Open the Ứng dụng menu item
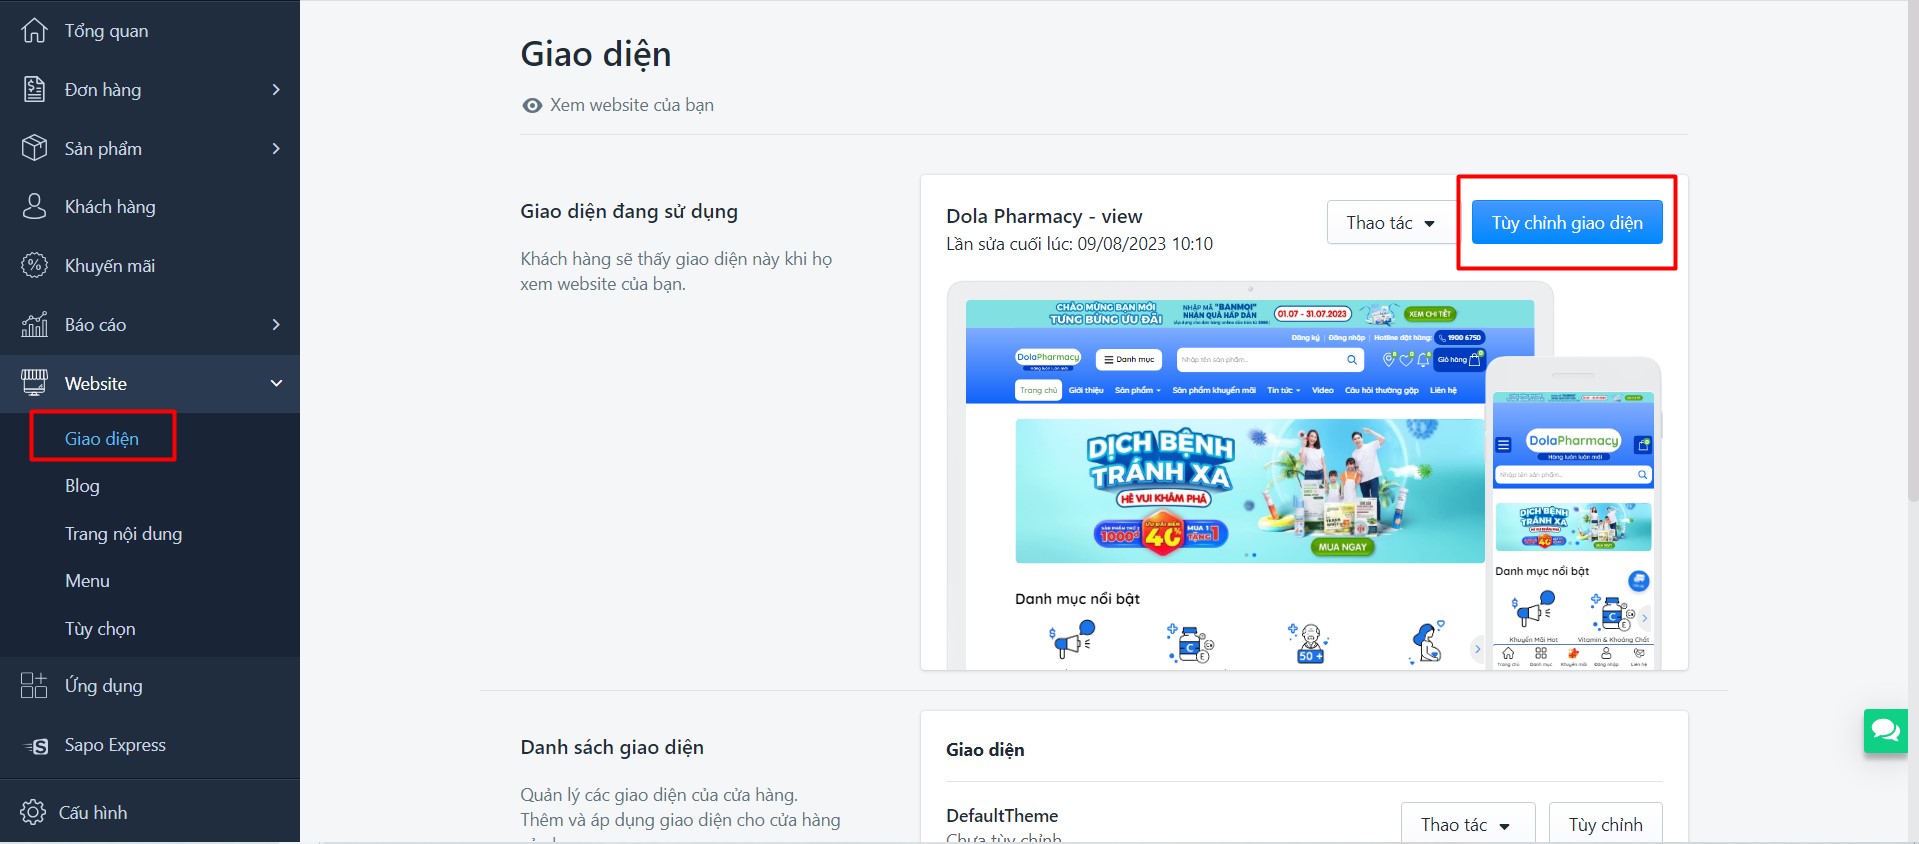This screenshot has width=1919, height=844. point(150,685)
